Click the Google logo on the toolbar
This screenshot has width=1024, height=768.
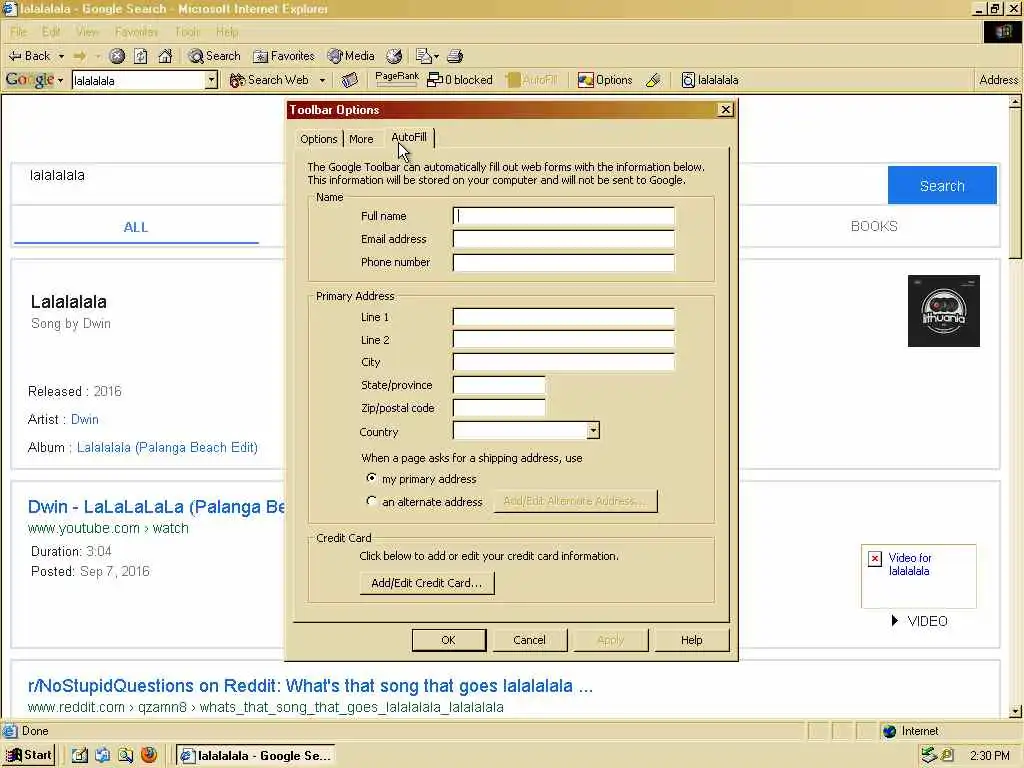[x=29, y=80]
